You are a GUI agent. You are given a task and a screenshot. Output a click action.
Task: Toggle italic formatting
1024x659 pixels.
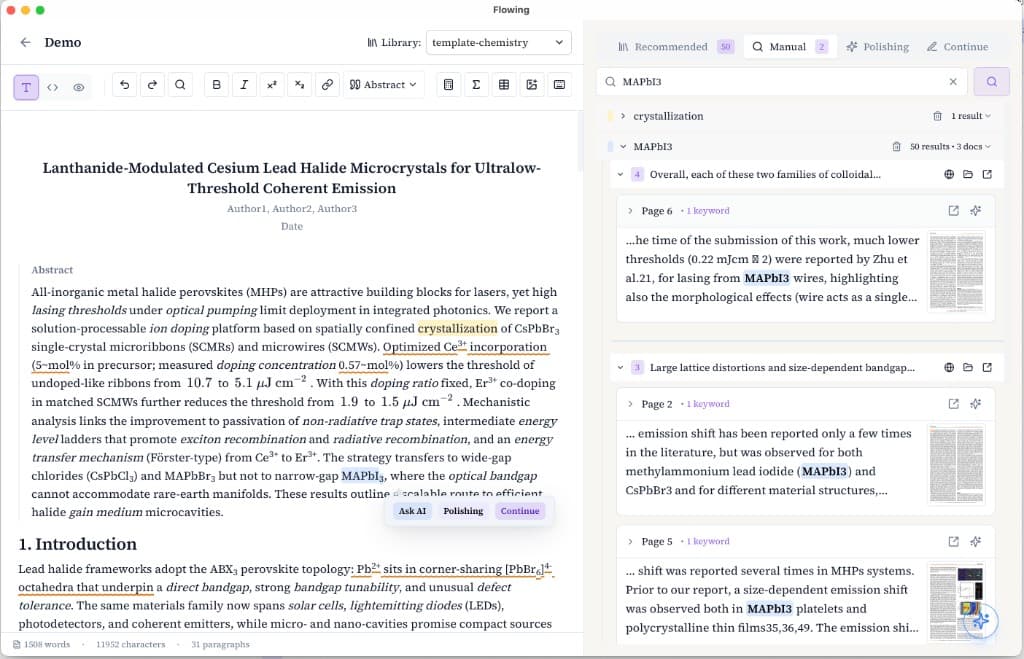point(244,84)
